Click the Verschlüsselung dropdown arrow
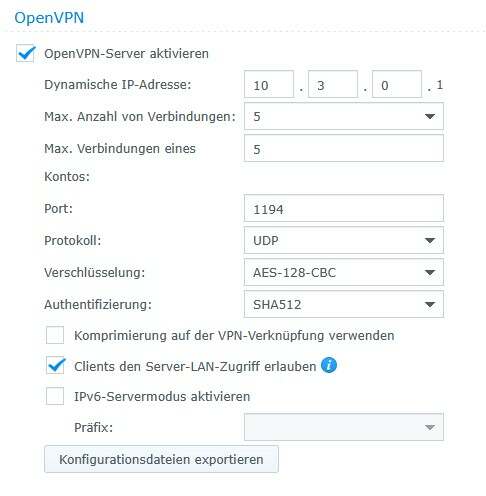The image size is (486, 496). (430, 272)
